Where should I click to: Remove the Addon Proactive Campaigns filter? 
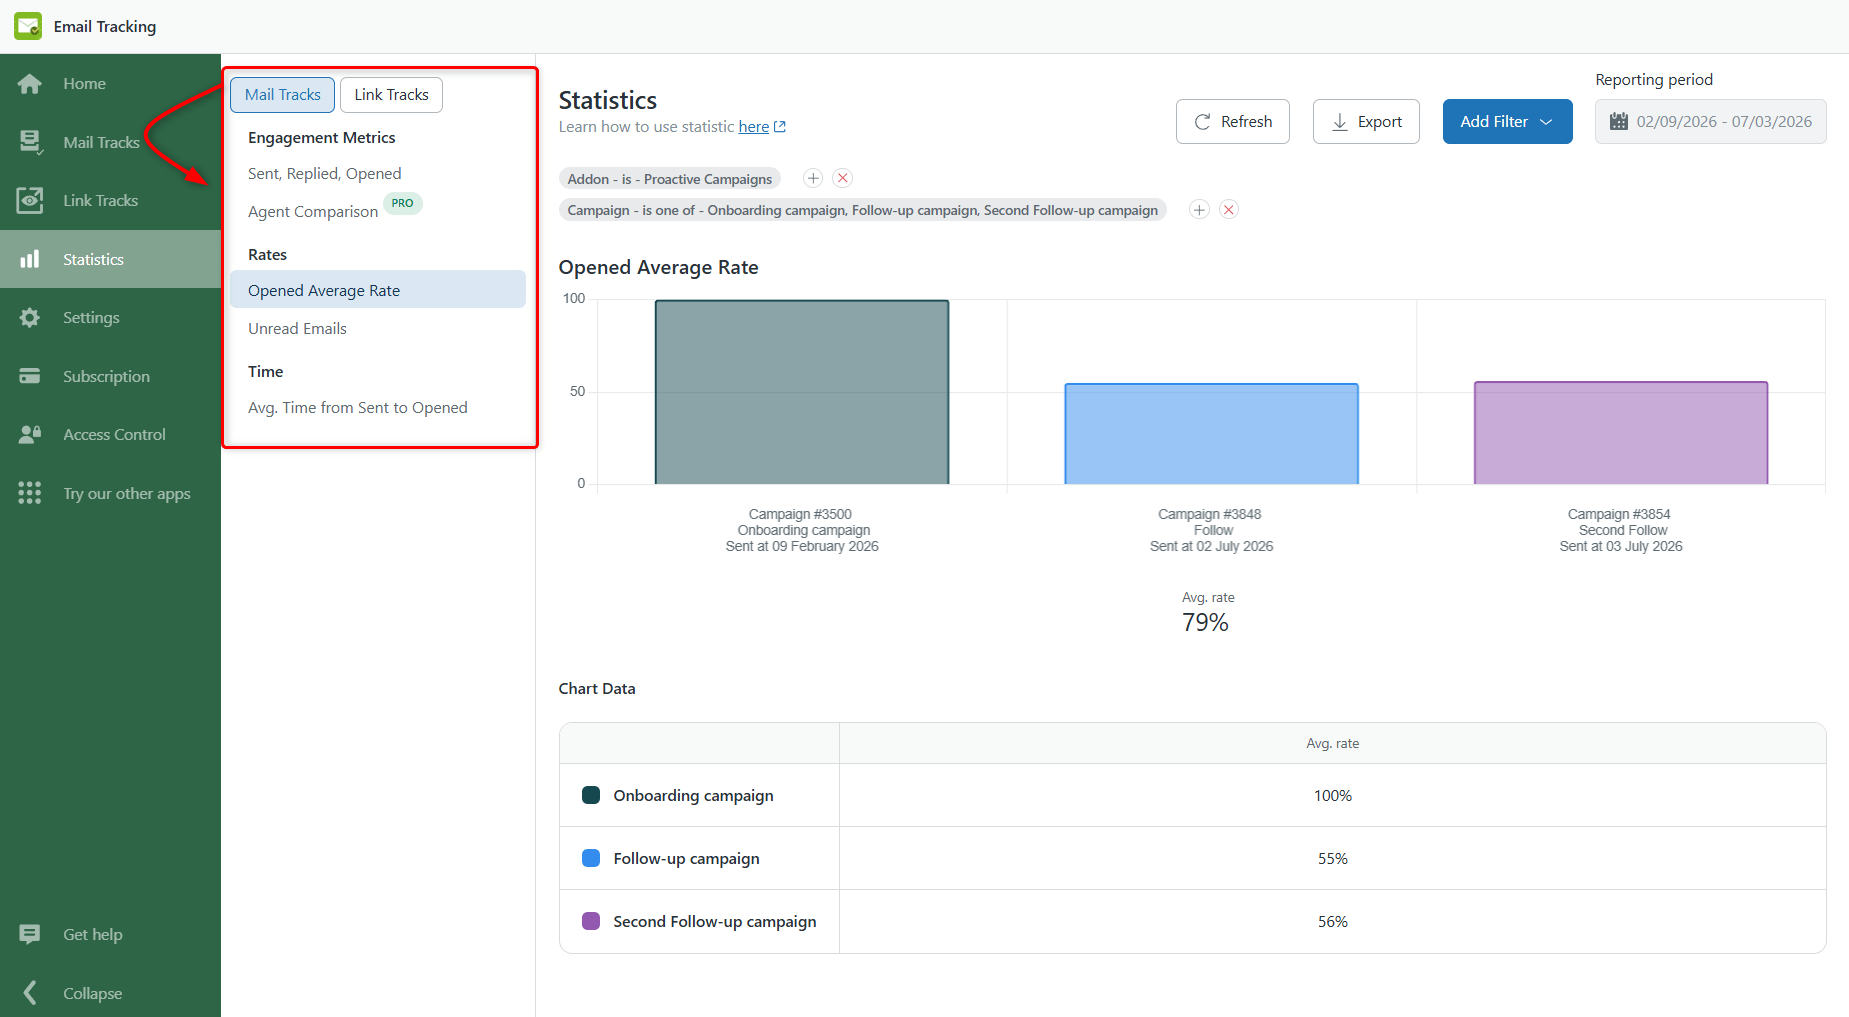pos(843,178)
